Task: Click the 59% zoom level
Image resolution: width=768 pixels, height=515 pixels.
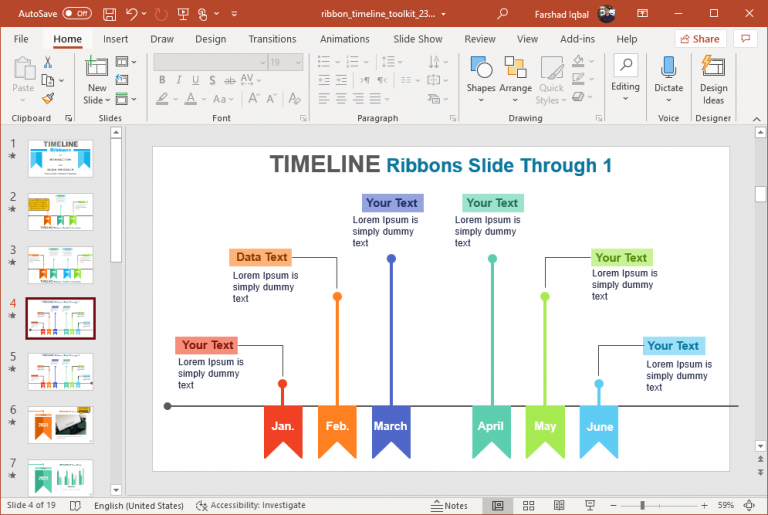Action: (x=725, y=505)
